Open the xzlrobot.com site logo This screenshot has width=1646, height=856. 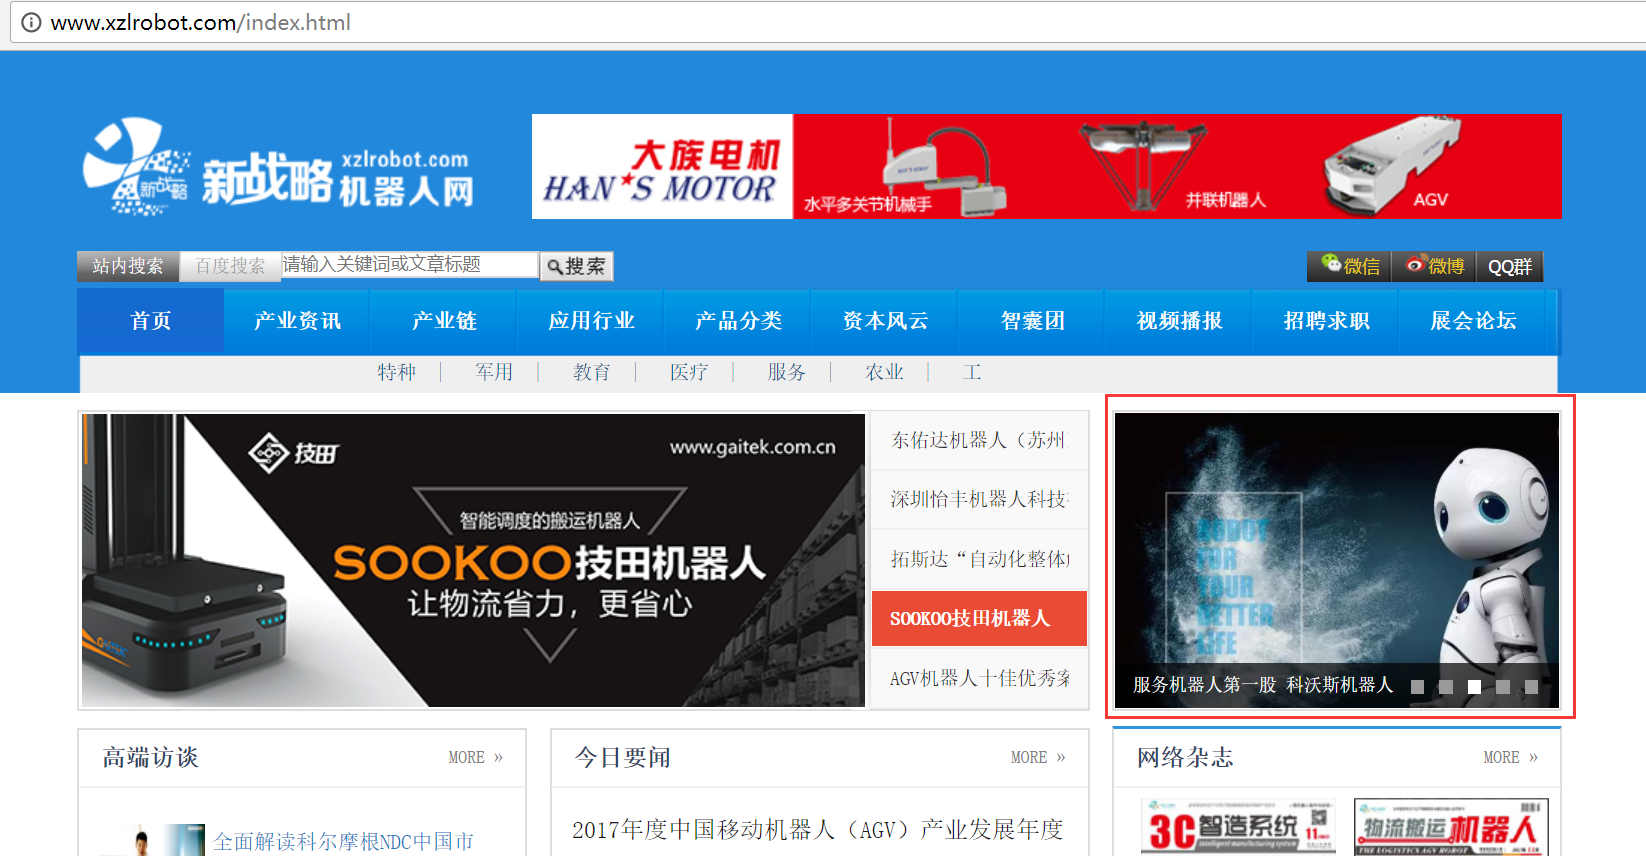point(278,167)
